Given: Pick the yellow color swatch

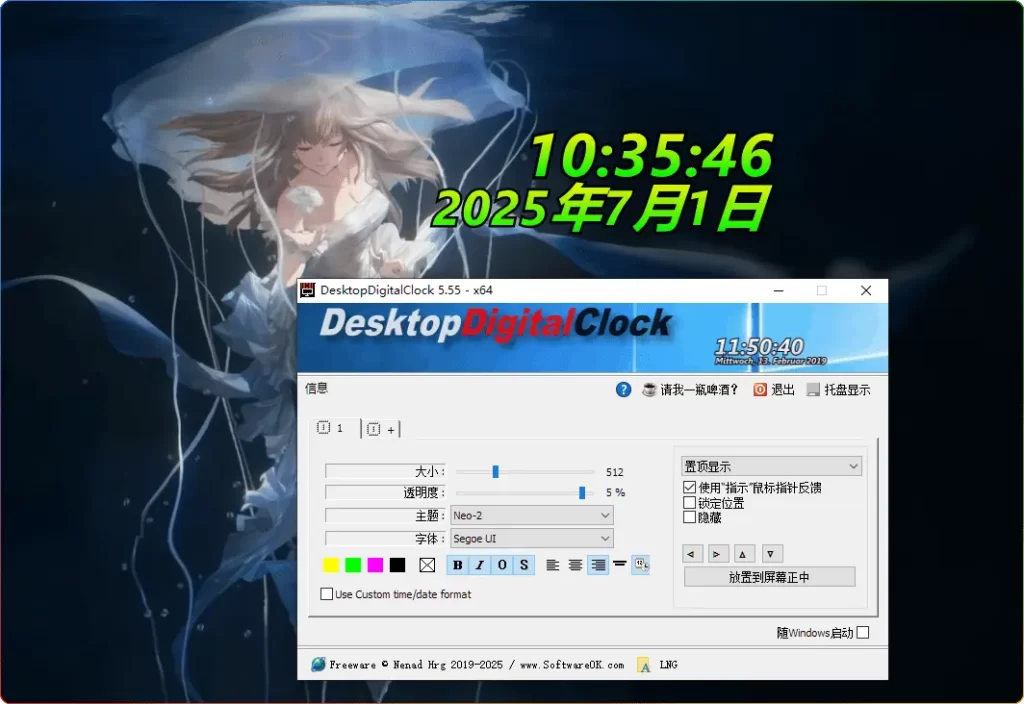Looking at the screenshot, I should click(331, 565).
